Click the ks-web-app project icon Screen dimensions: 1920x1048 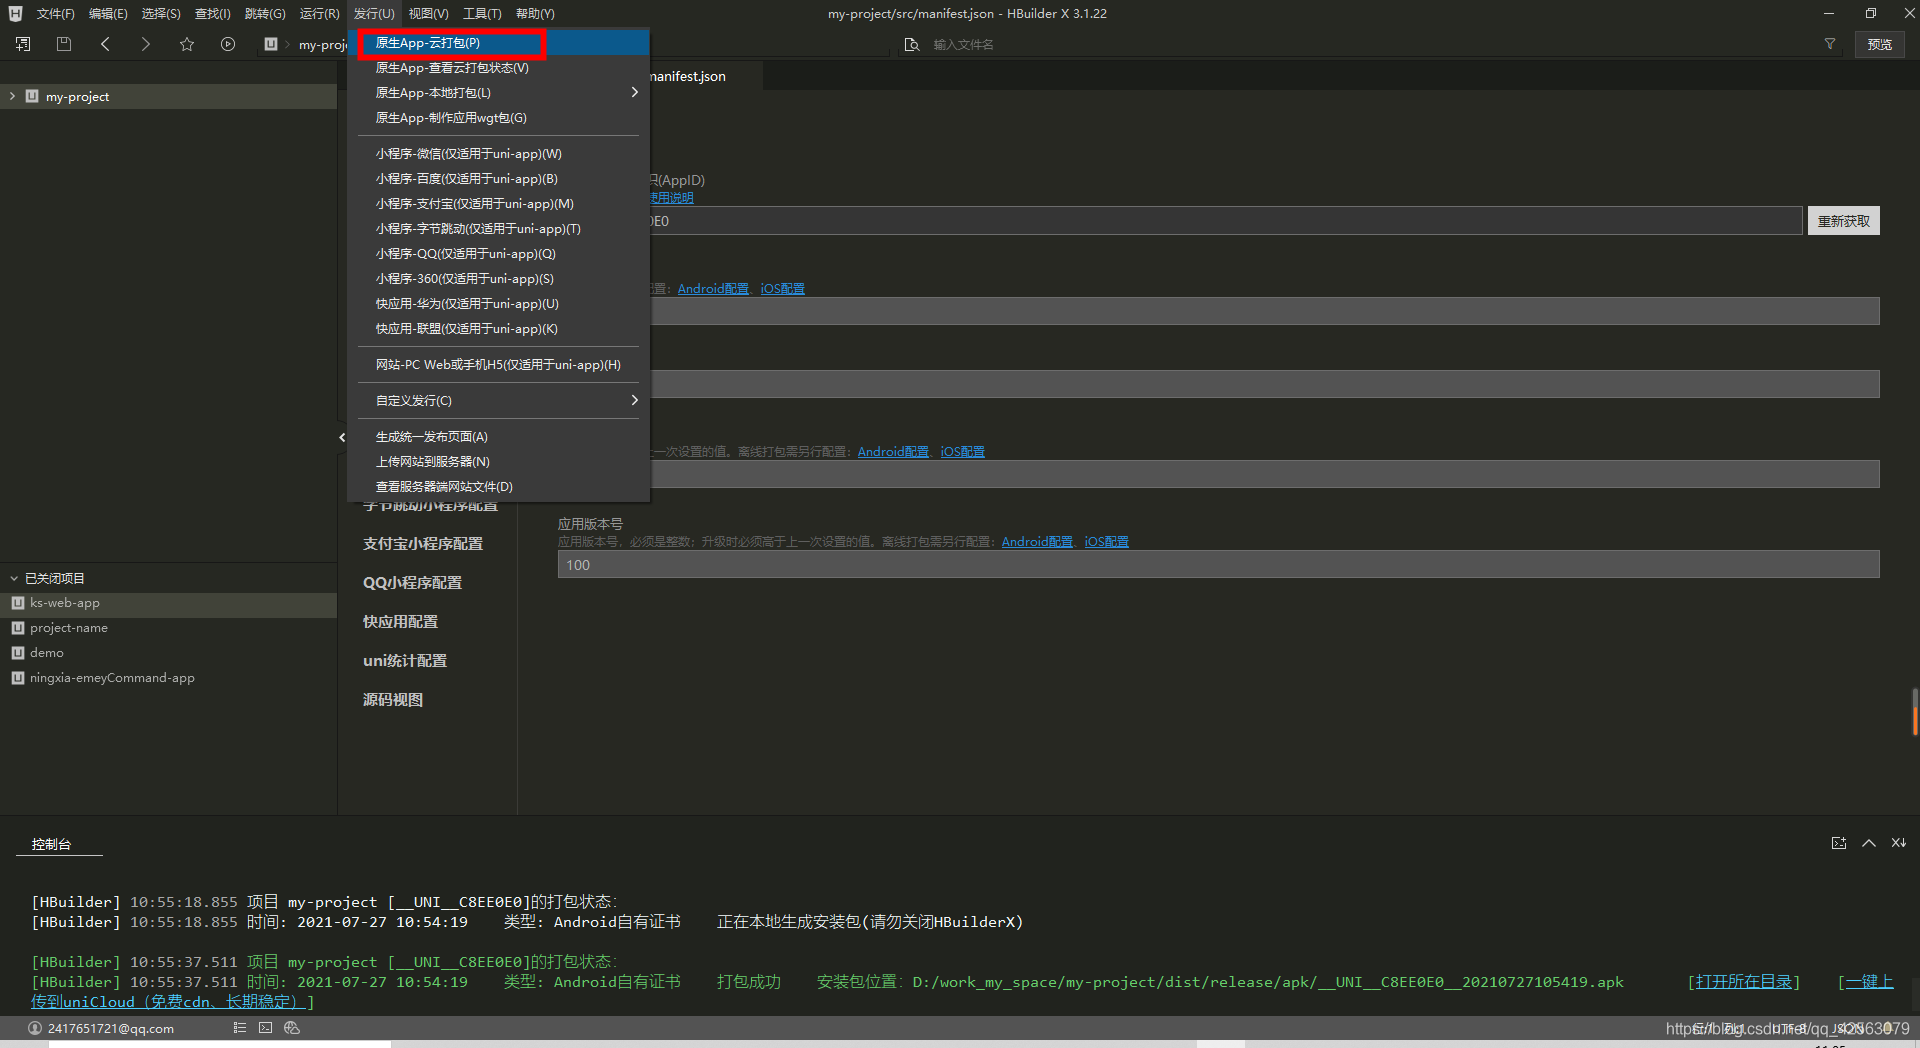(17, 603)
